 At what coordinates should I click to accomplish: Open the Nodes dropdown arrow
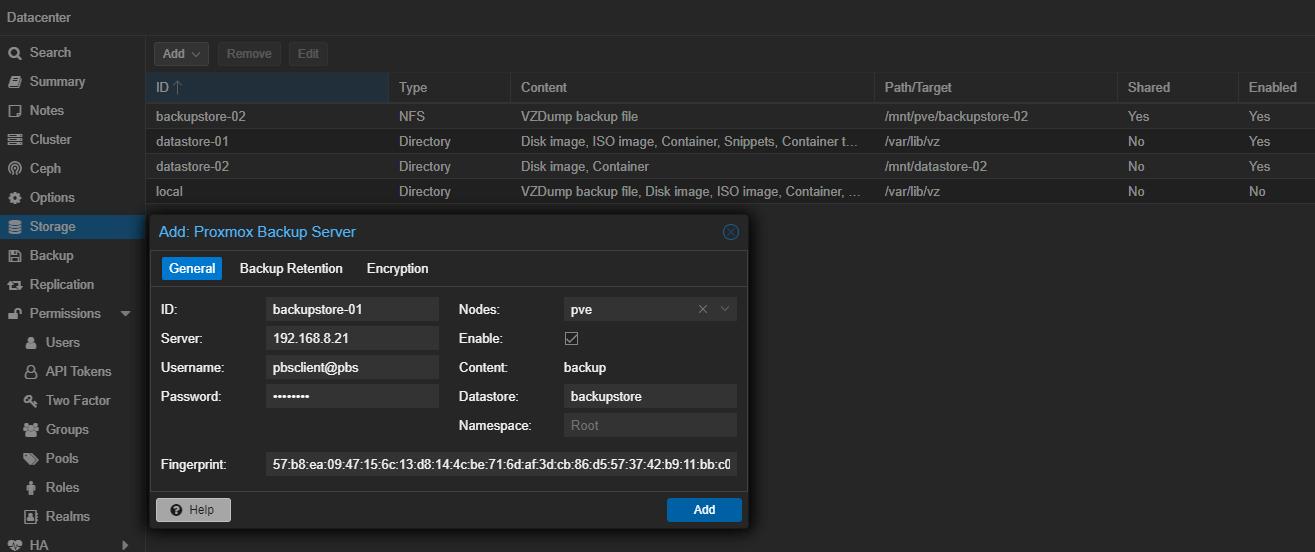coord(725,310)
